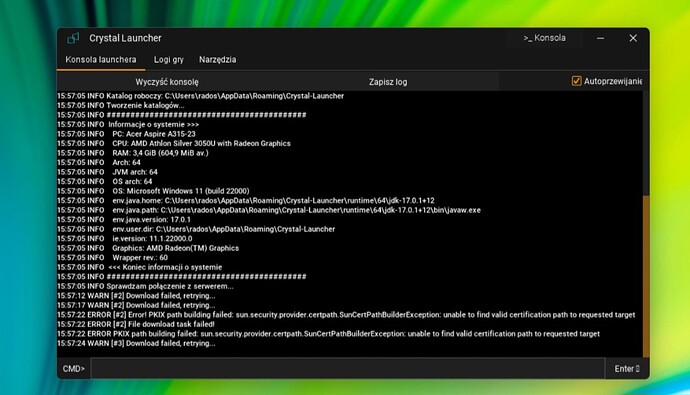
Task: Select the 'env.user.dir' log line
Action: coord(196,229)
